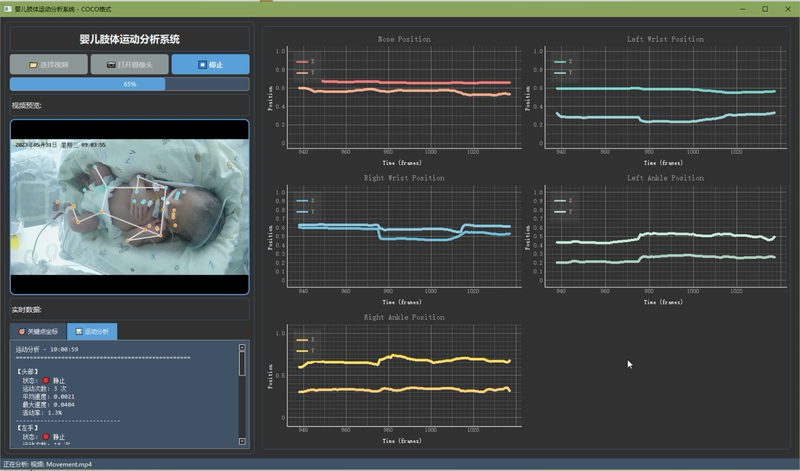Toggle the Y legend entry in Left Wrist Position plot
Screen dimensions: 800x471
[x=564, y=73]
